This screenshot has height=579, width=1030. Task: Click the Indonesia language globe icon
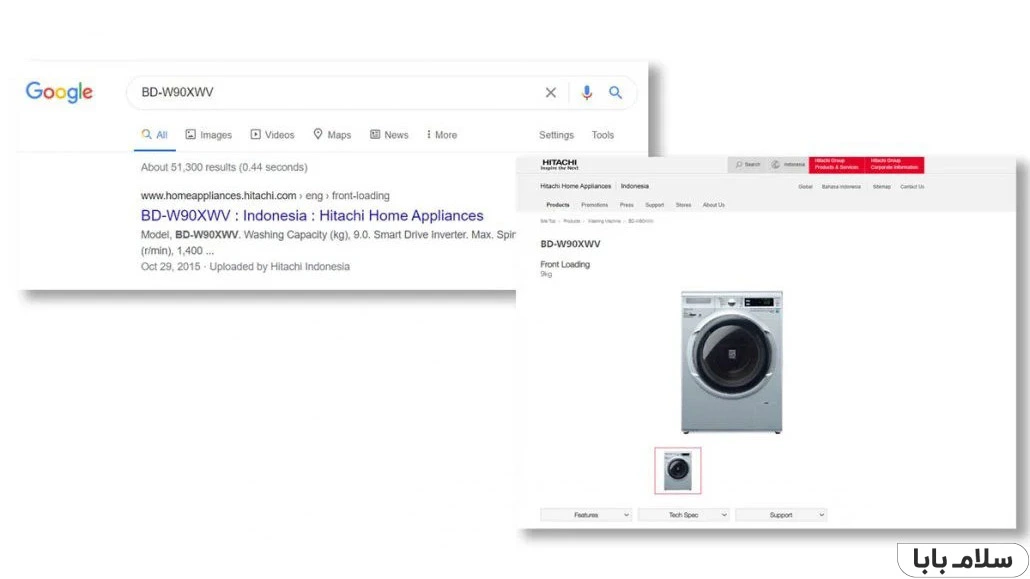pyautogui.click(x=776, y=165)
